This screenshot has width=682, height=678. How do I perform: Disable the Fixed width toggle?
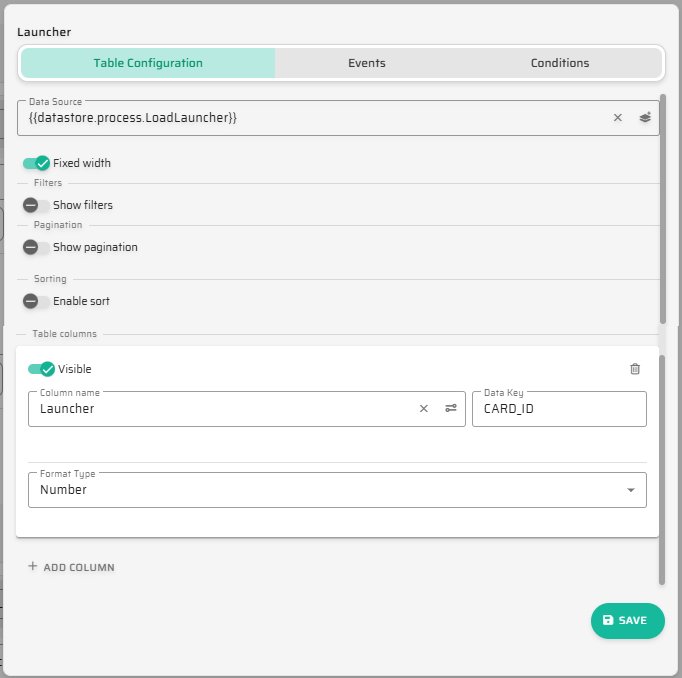click(x=36, y=163)
